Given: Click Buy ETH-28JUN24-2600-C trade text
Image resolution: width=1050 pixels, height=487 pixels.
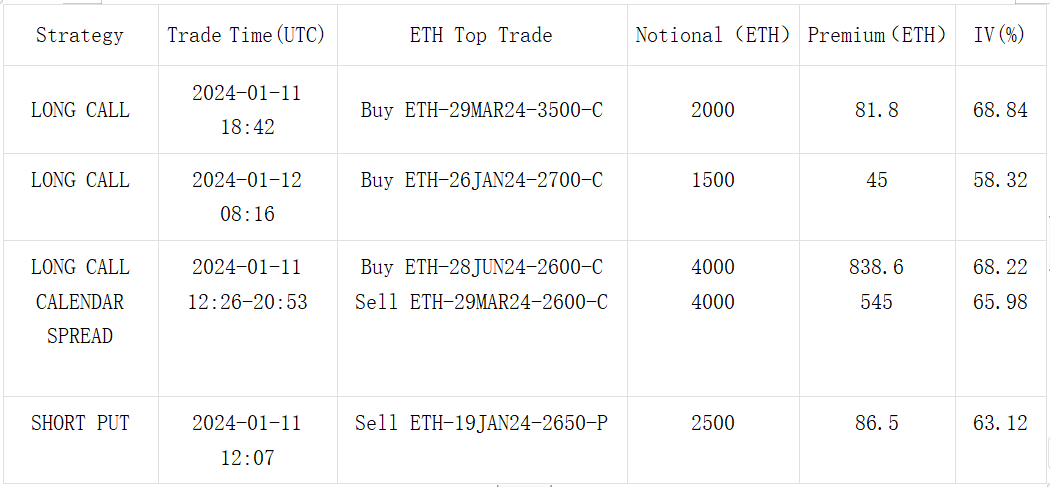Looking at the screenshot, I should click(x=481, y=267).
